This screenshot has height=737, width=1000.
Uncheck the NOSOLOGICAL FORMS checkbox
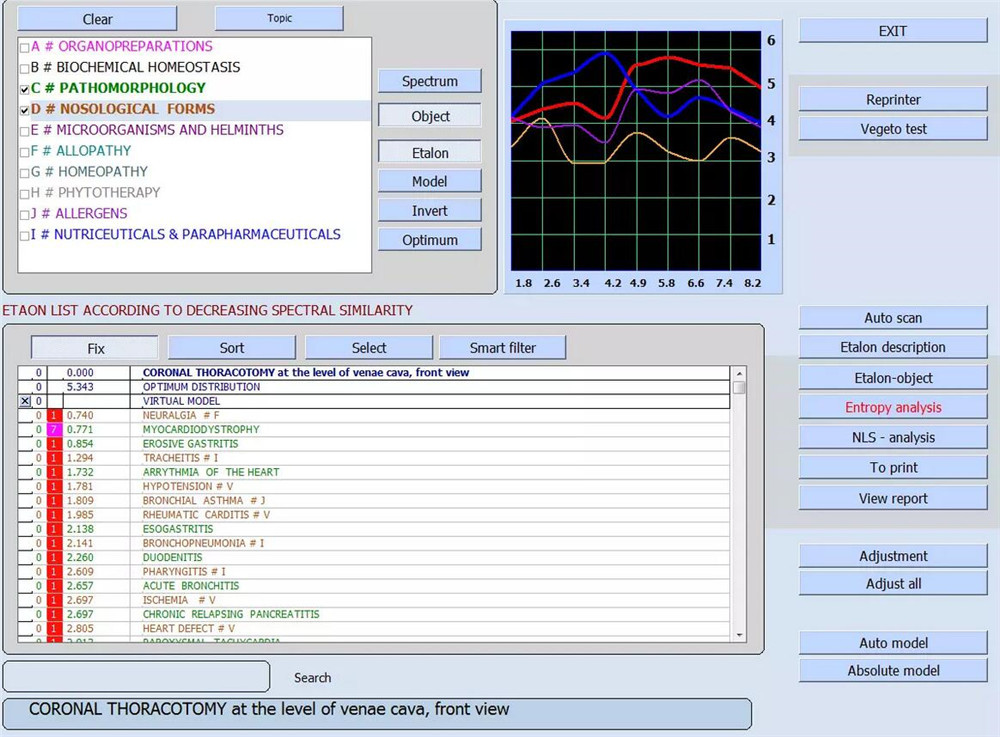point(25,110)
